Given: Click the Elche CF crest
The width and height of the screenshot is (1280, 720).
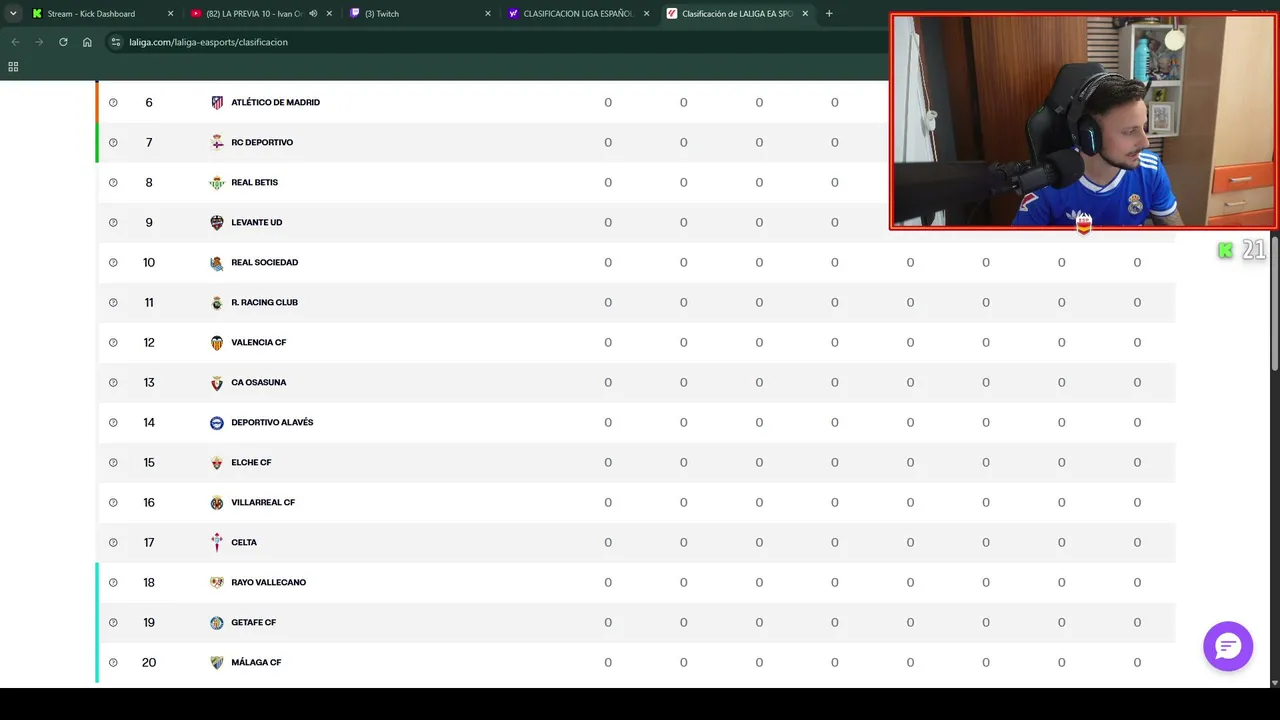Looking at the screenshot, I should [x=217, y=462].
